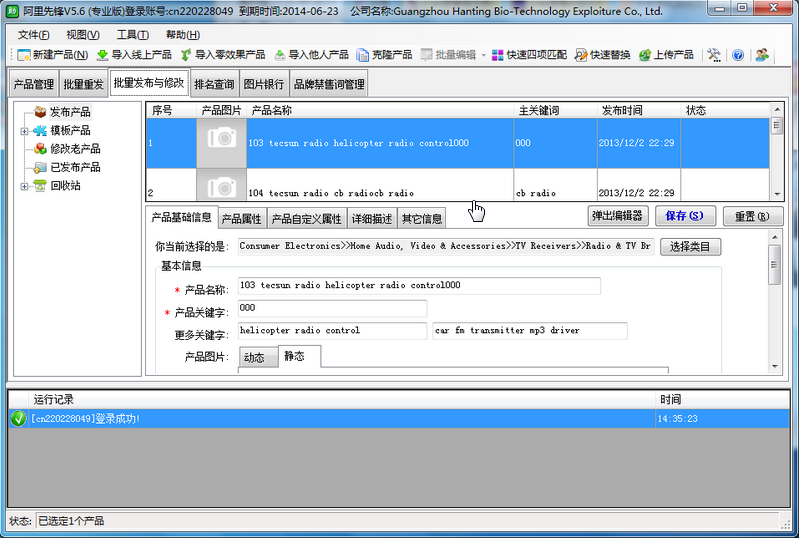Screen dimensions: 800x538
Task: Click camera thumbnail of product row 2
Action: (x=221, y=187)
